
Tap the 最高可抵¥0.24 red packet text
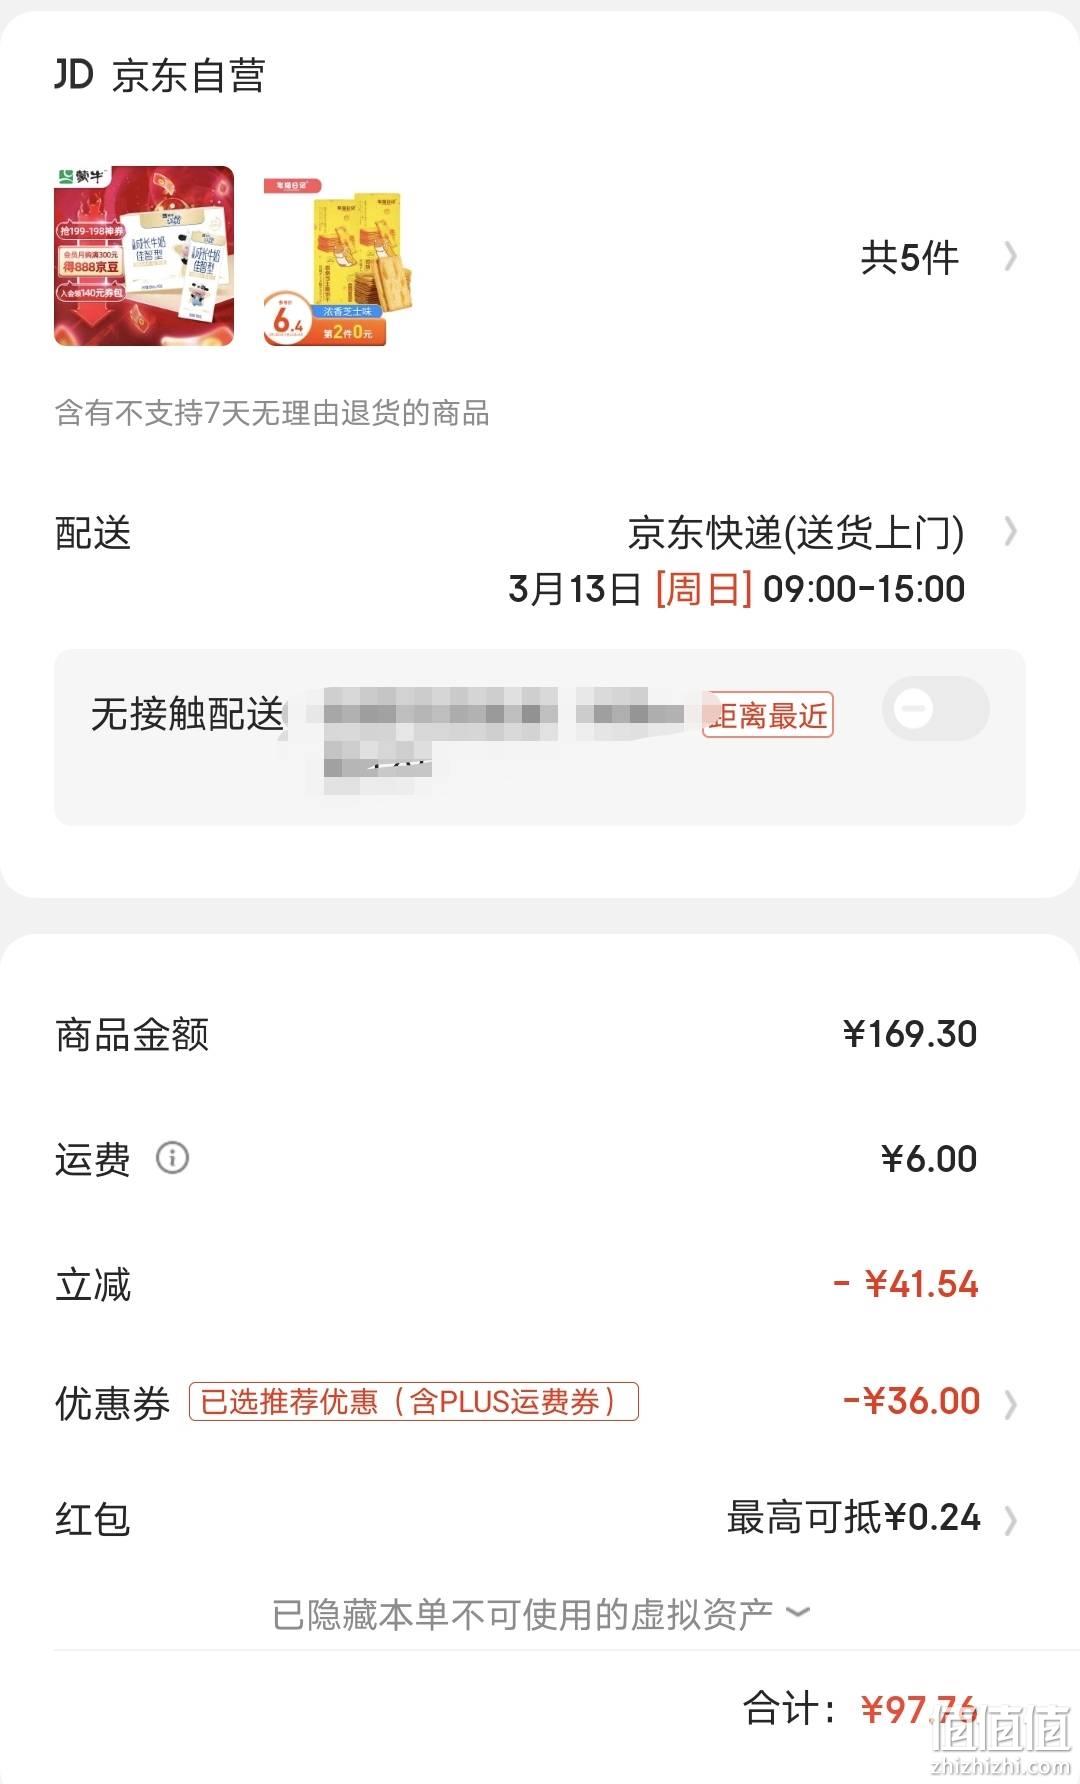pos(854,1518)
